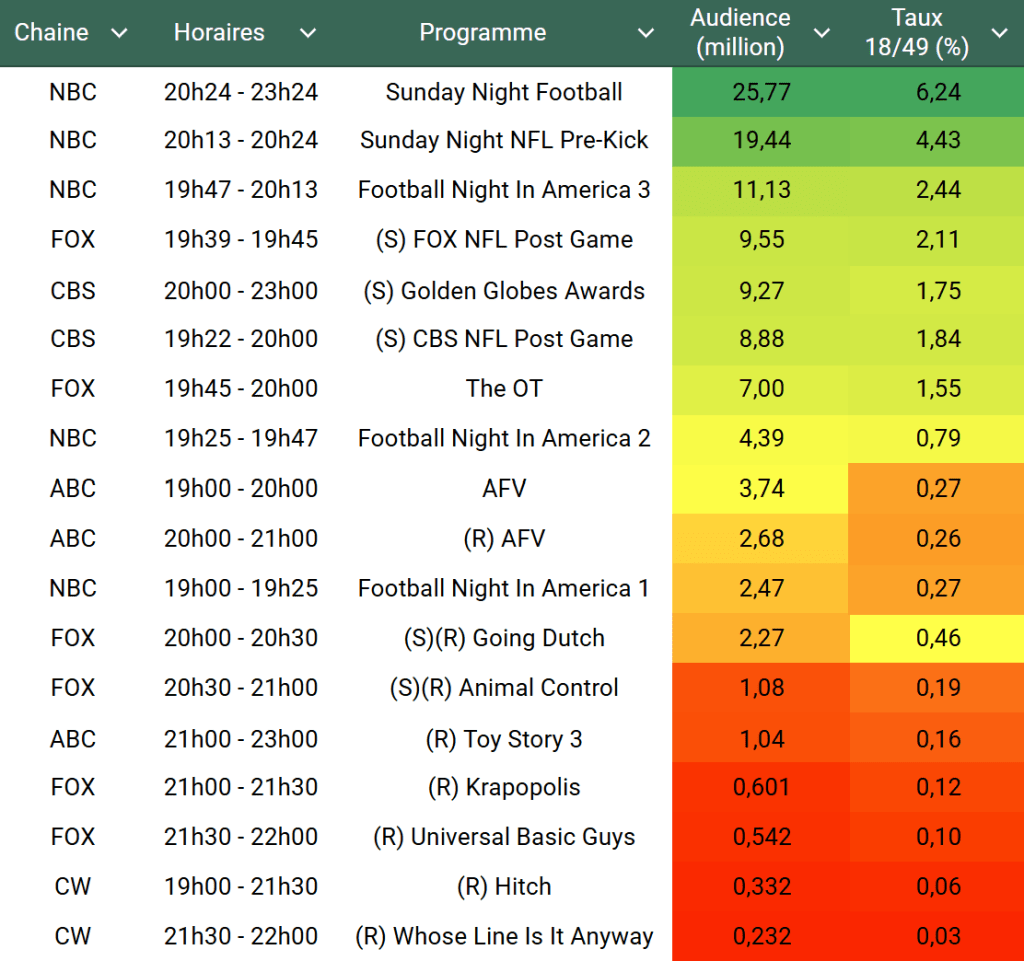Click the CW channel cell for Hitch
This screenshot has height=961, width=1024.
pyautogui.click(x=73, y=886)
